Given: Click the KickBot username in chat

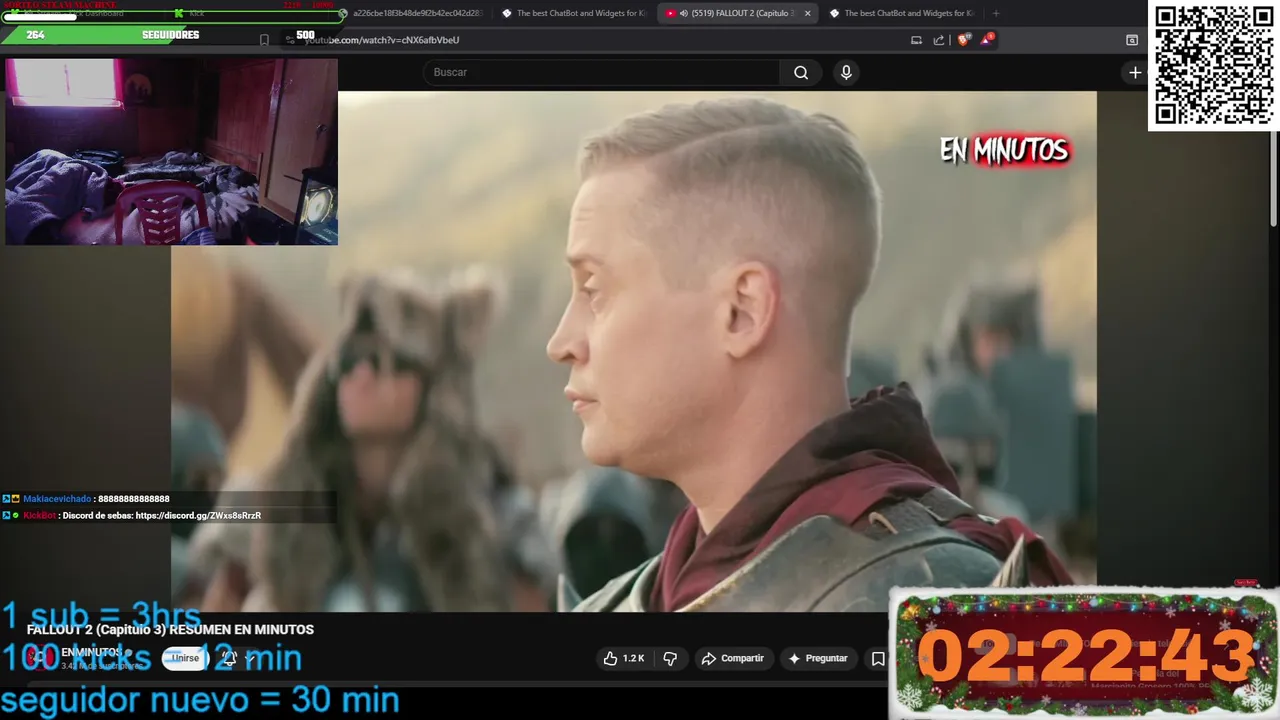Looking at the screenshot, I should pyautogui.click(x=39, y=516).
